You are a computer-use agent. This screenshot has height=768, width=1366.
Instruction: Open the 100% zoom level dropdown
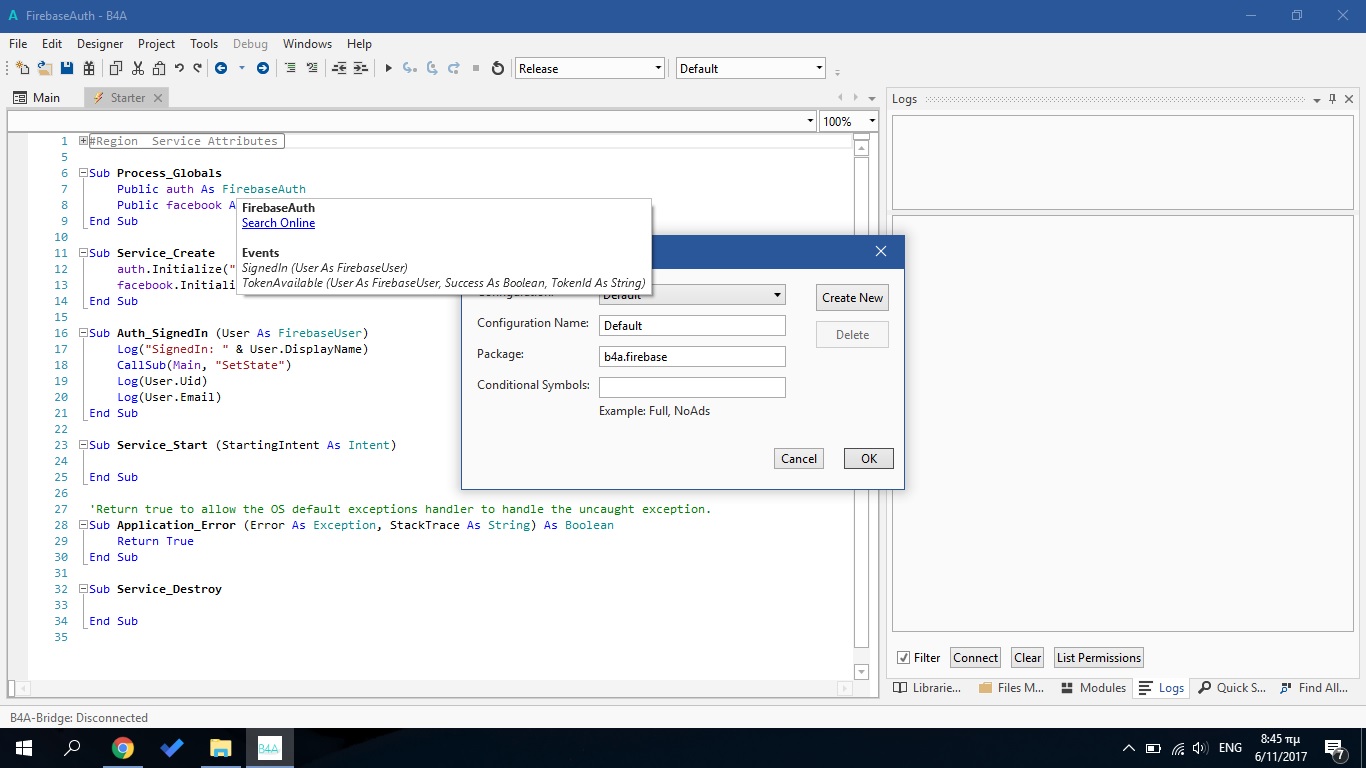849,121
